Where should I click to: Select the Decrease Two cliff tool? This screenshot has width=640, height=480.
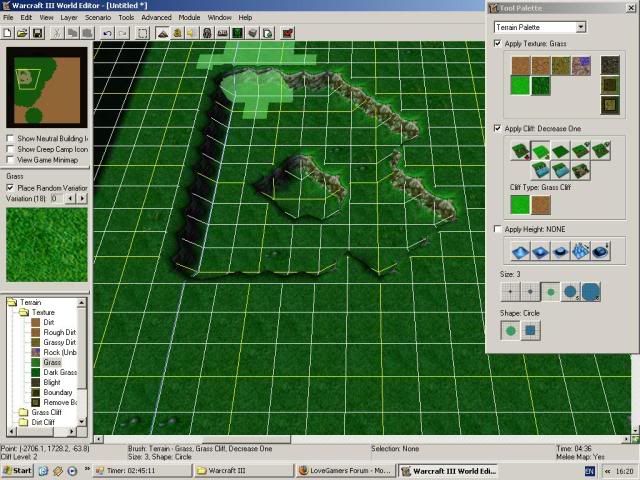(520, 151)
